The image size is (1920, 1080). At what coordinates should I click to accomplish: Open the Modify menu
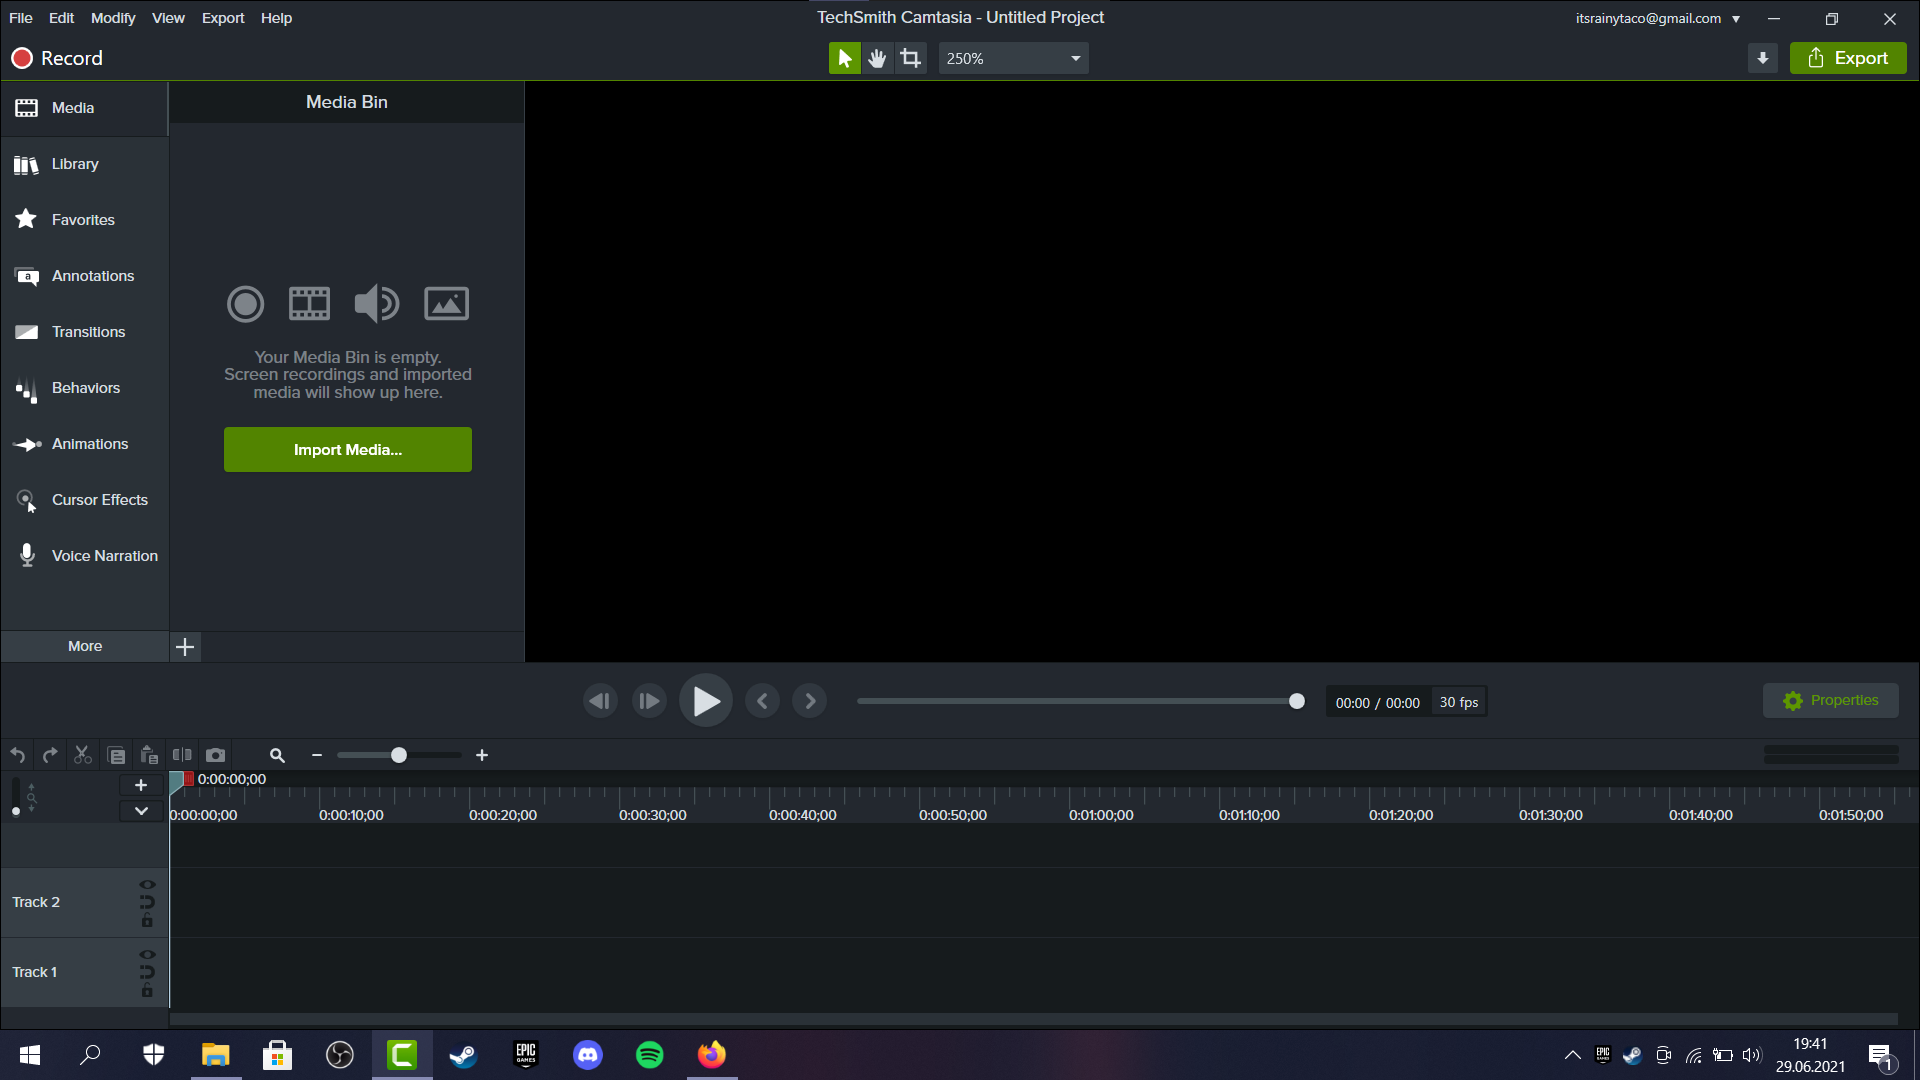point(113,18)
